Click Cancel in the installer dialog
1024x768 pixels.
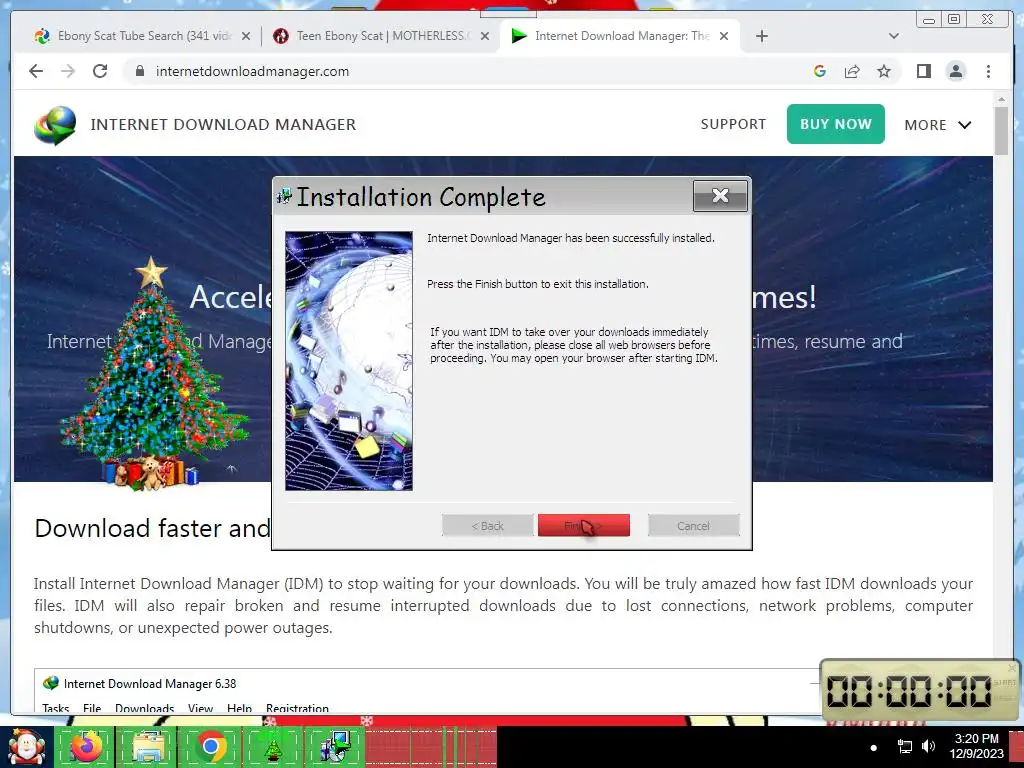tap(694, 526)
